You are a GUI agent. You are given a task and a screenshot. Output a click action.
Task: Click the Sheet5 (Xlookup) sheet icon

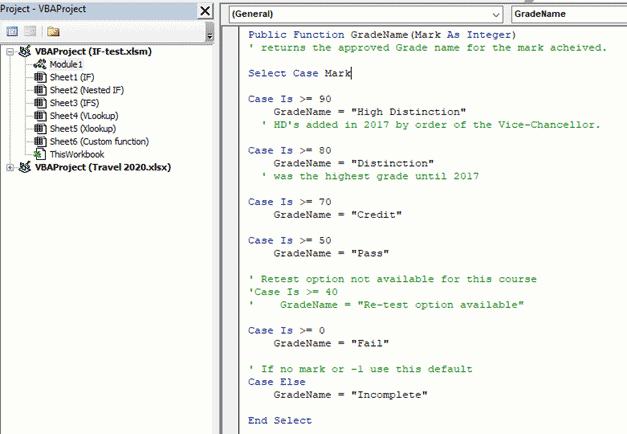[x=40, y=128]
